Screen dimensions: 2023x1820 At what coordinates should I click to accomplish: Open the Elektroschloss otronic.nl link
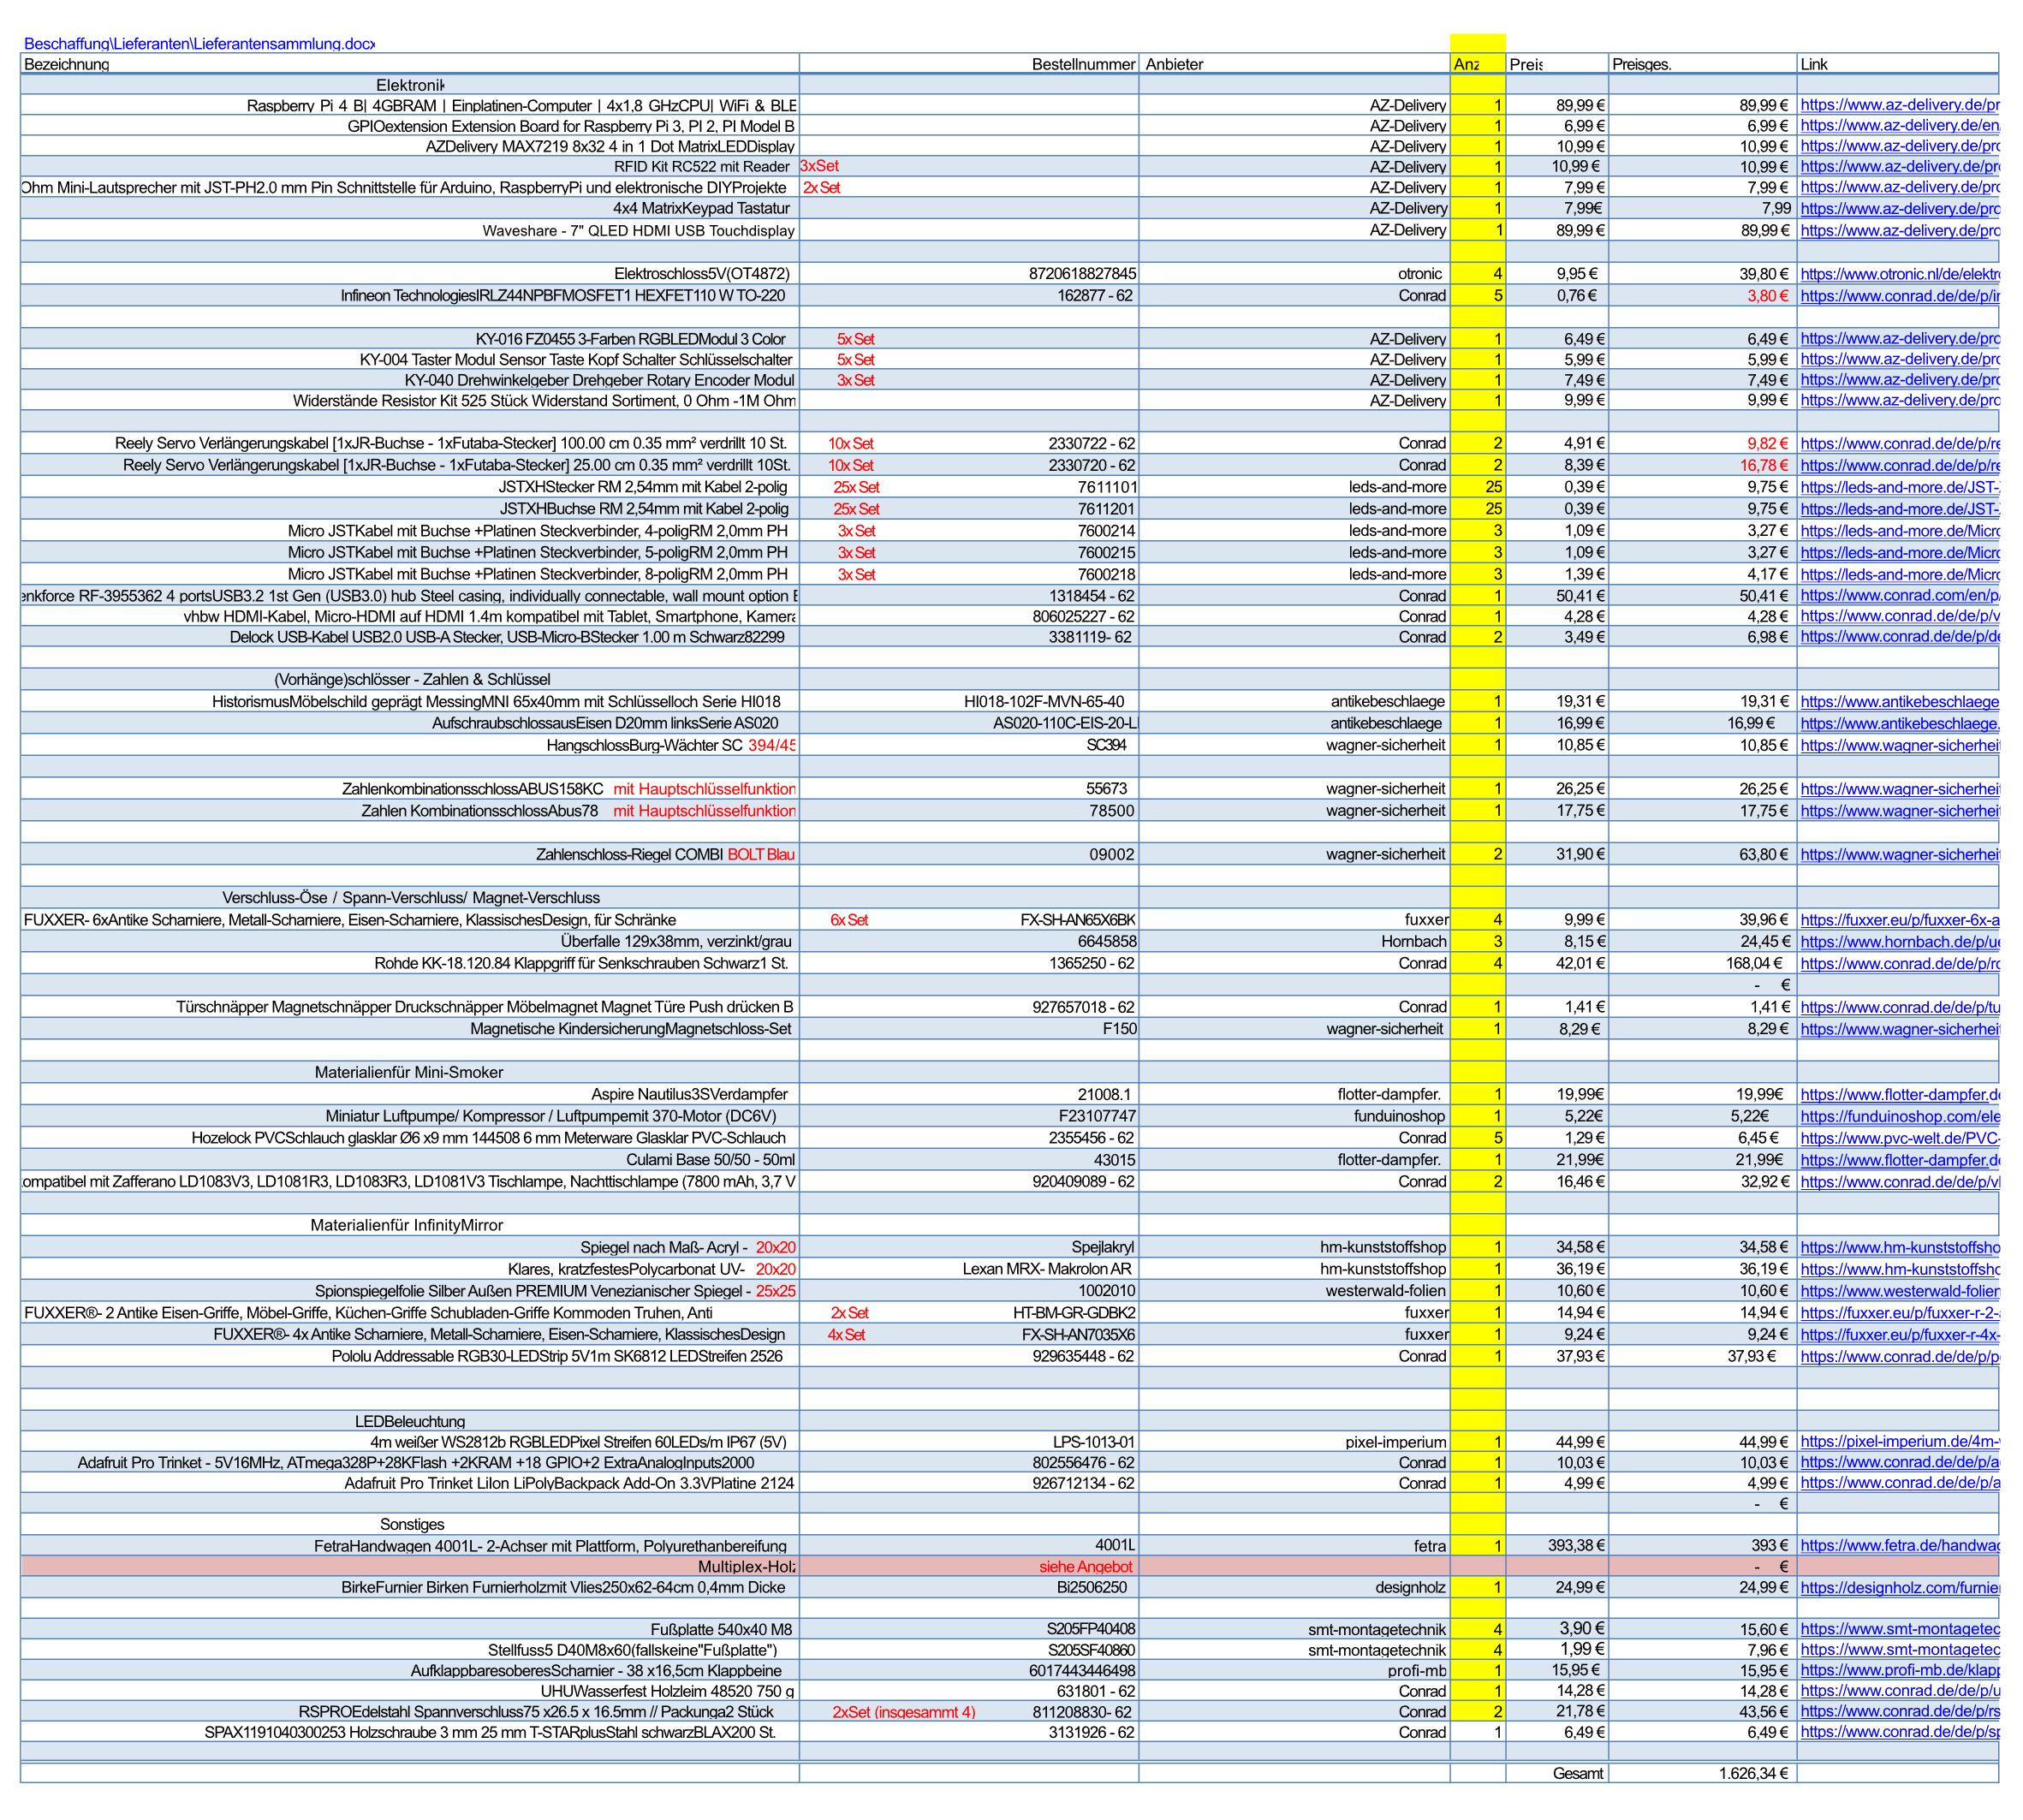point(1899,274)
